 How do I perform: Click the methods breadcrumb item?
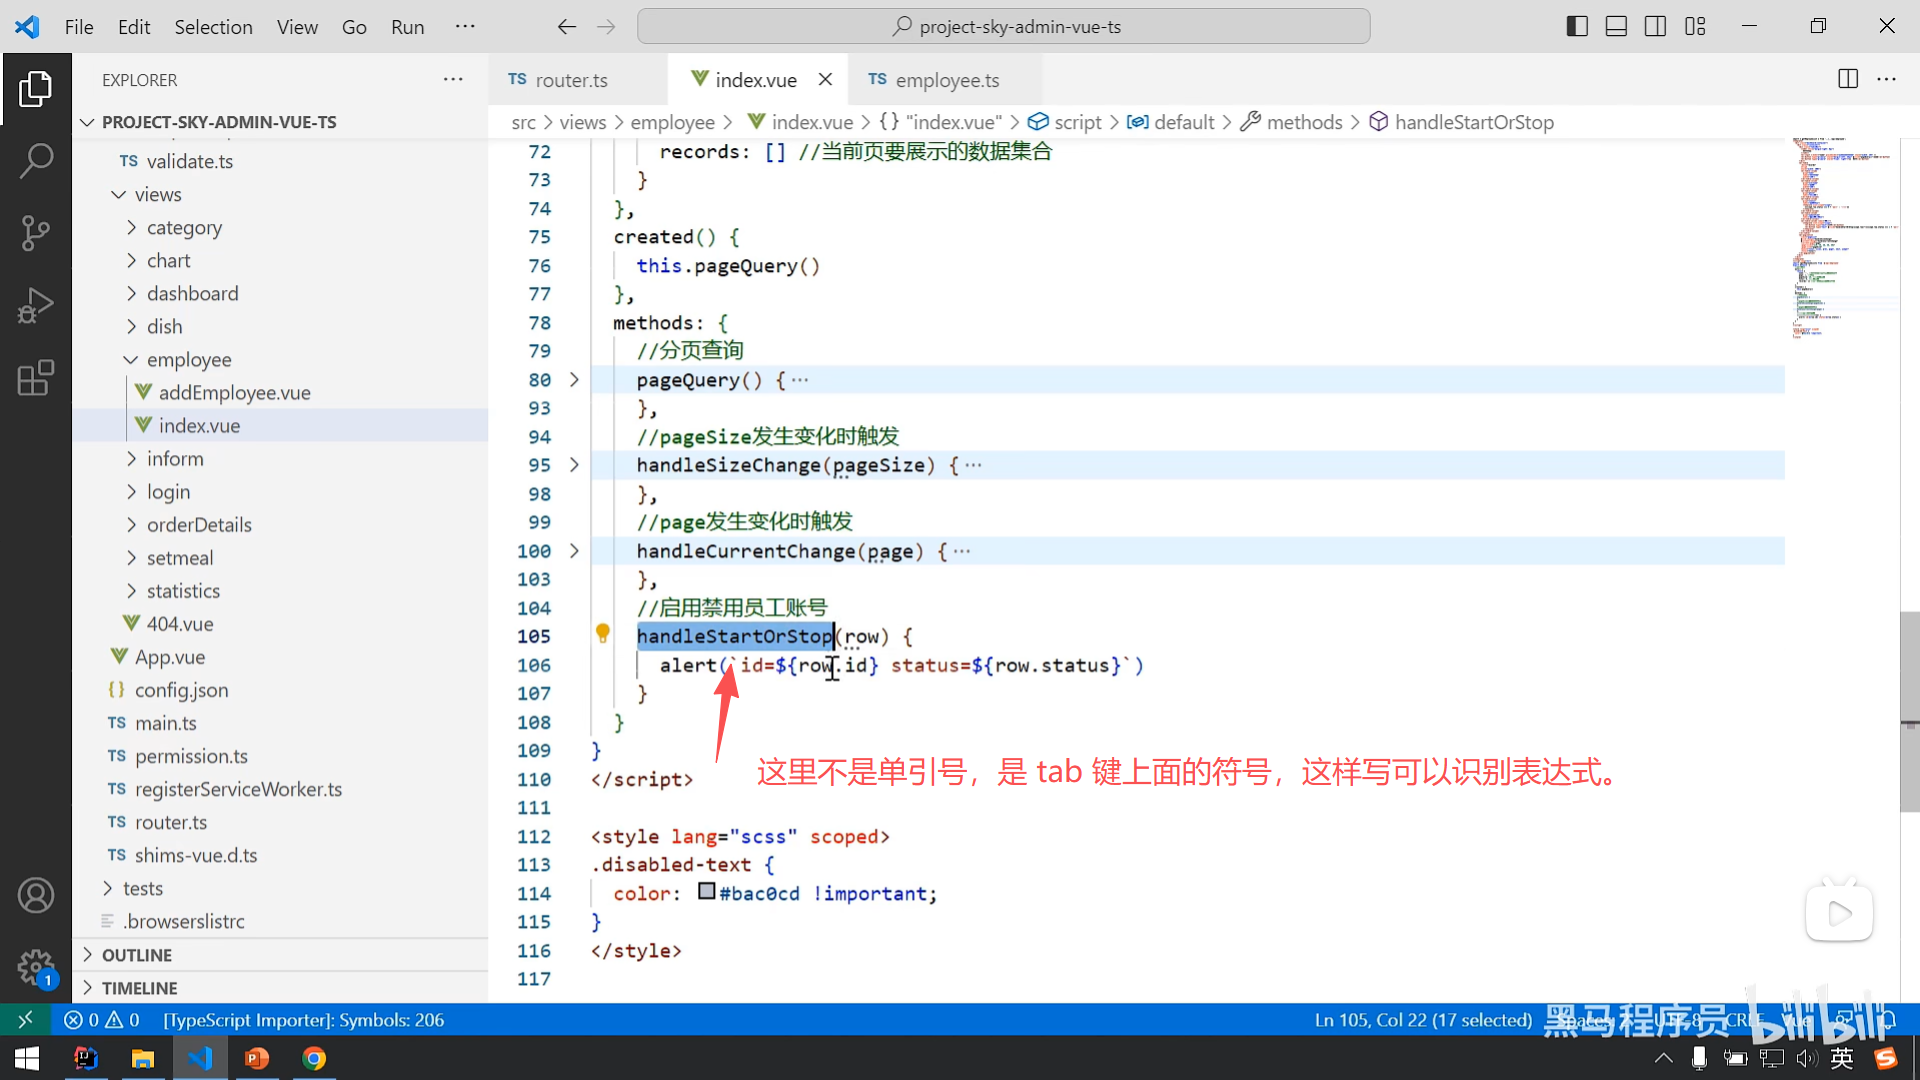point(1304,122)
